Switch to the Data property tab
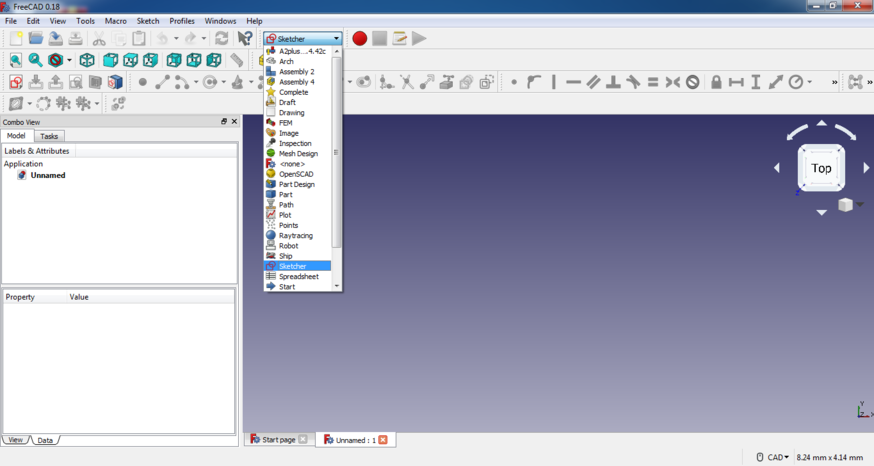Screen dimensions: 874x466 point(45,440)
